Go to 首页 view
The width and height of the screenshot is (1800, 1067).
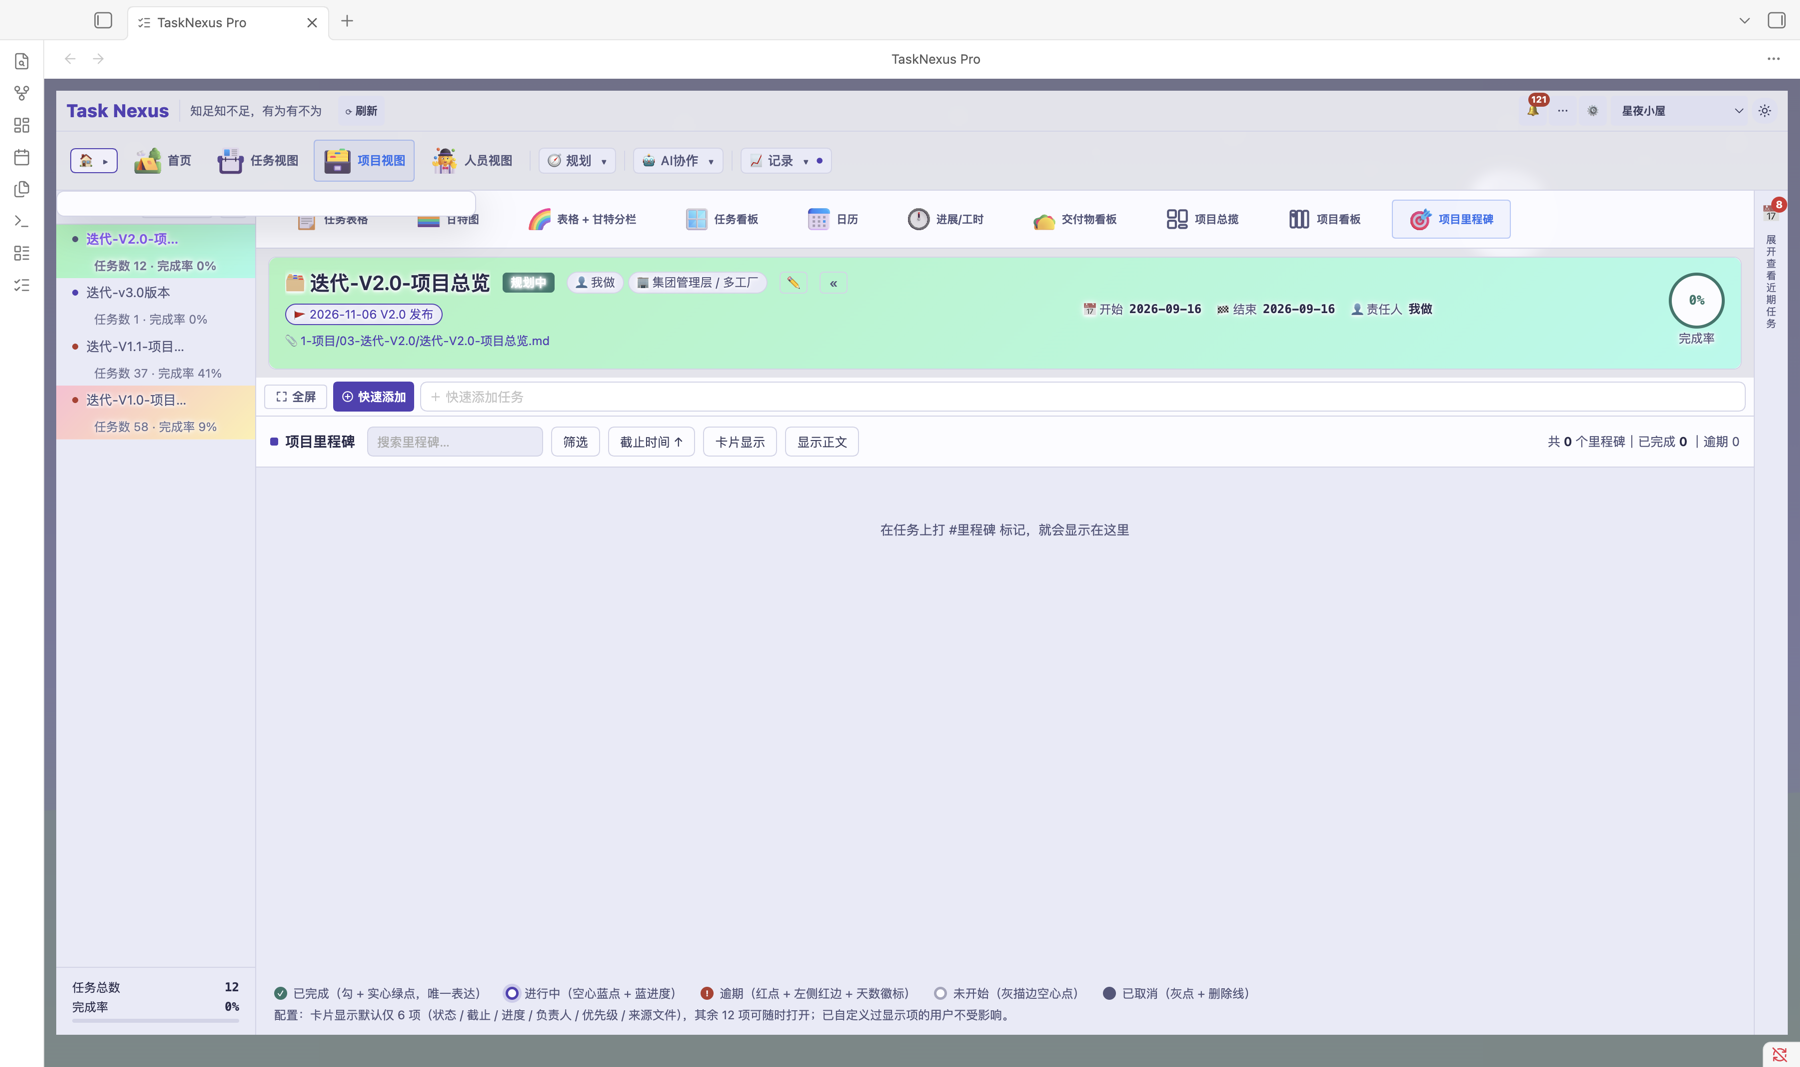pyautogui.click(x=163, y=161)
